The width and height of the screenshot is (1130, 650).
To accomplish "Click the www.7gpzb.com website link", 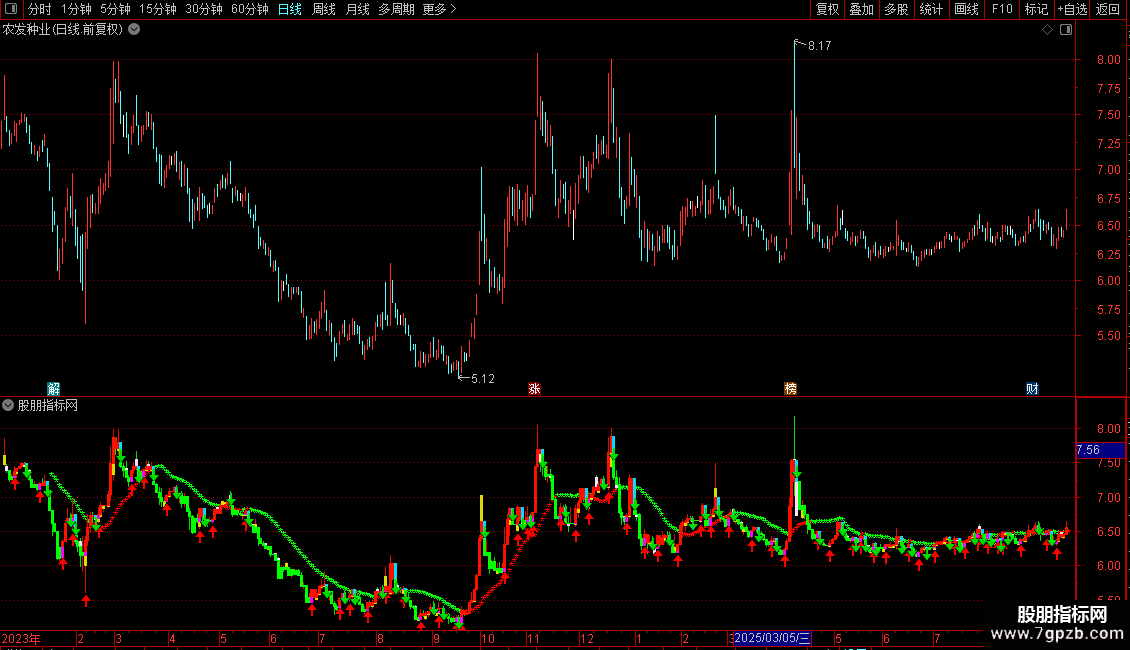I will (1057, 633).
